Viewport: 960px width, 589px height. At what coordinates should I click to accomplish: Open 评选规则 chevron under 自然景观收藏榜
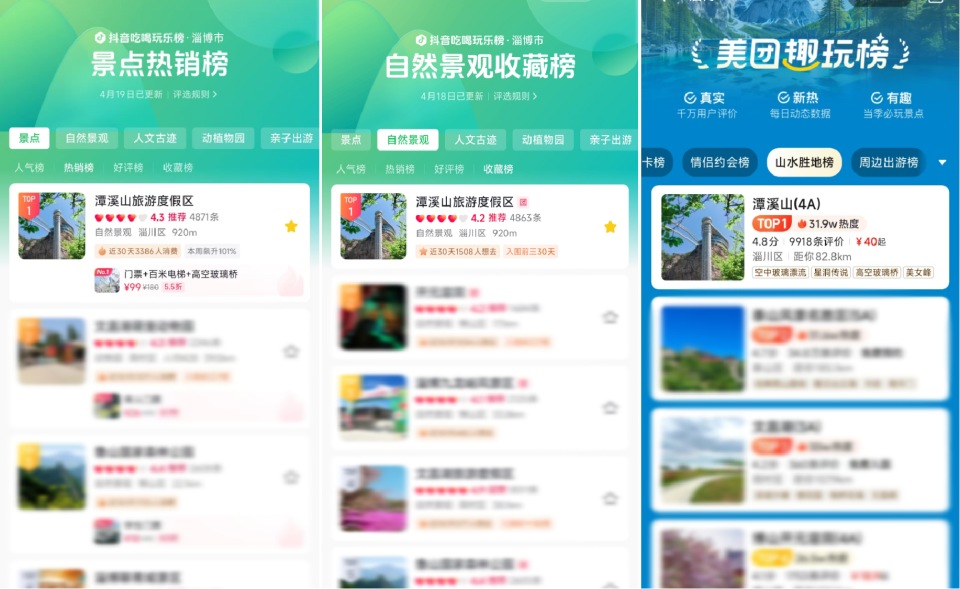point(535,96)
